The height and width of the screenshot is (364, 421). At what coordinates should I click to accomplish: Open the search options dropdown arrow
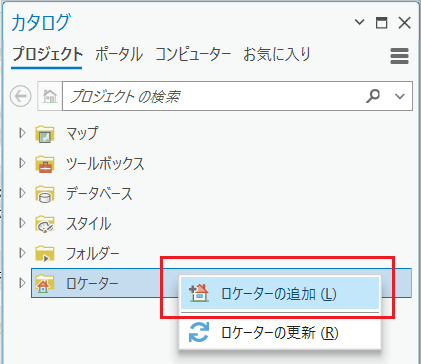click(x=399, y=96)
